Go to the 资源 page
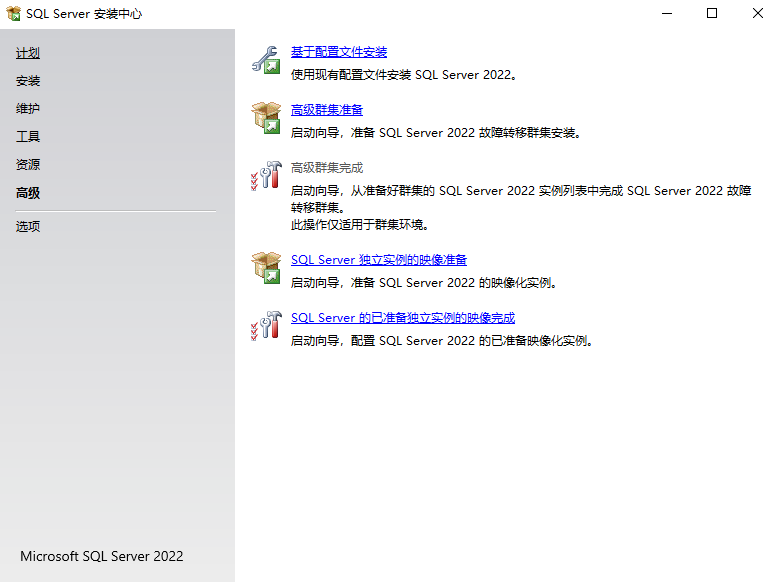The width and height of the screenshot is (778, 582). tap(28, 164)
